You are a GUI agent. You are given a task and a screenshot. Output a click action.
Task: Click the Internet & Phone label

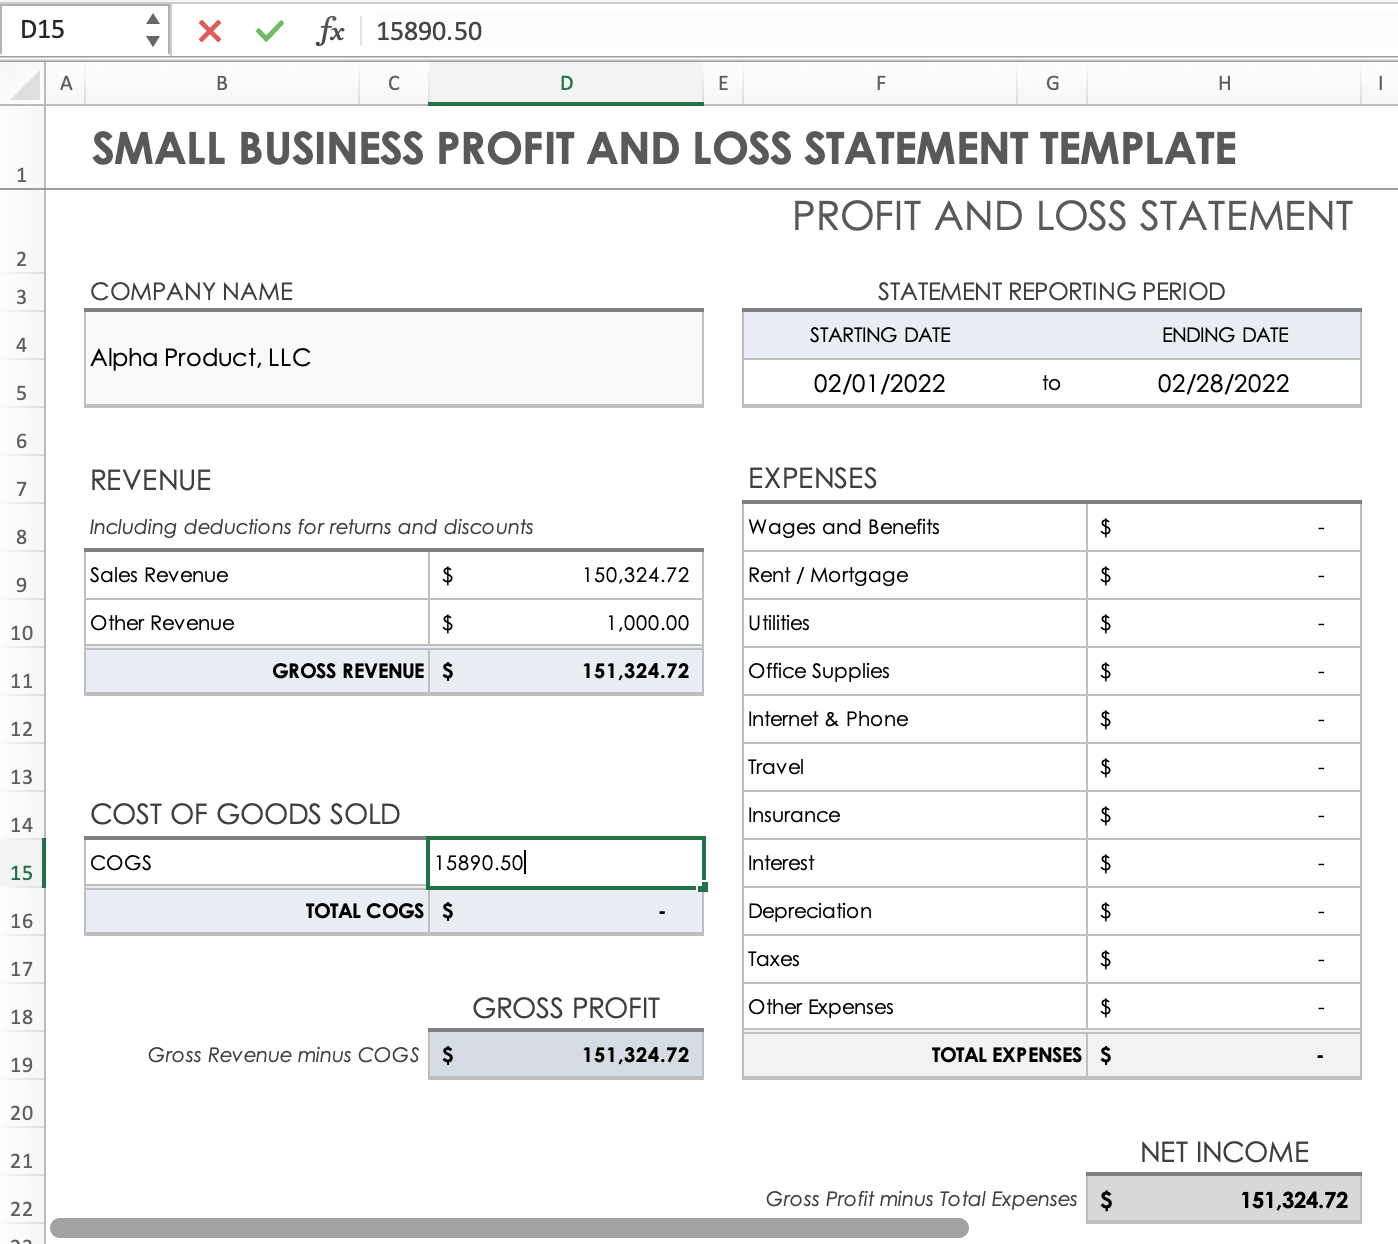click(x=828, y=719)
